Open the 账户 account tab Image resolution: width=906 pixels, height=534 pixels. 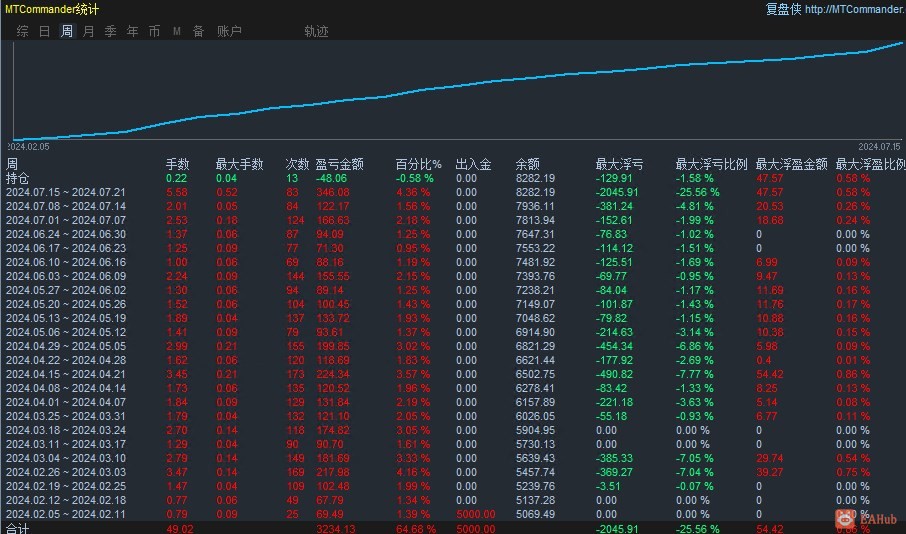click(229, 31)
